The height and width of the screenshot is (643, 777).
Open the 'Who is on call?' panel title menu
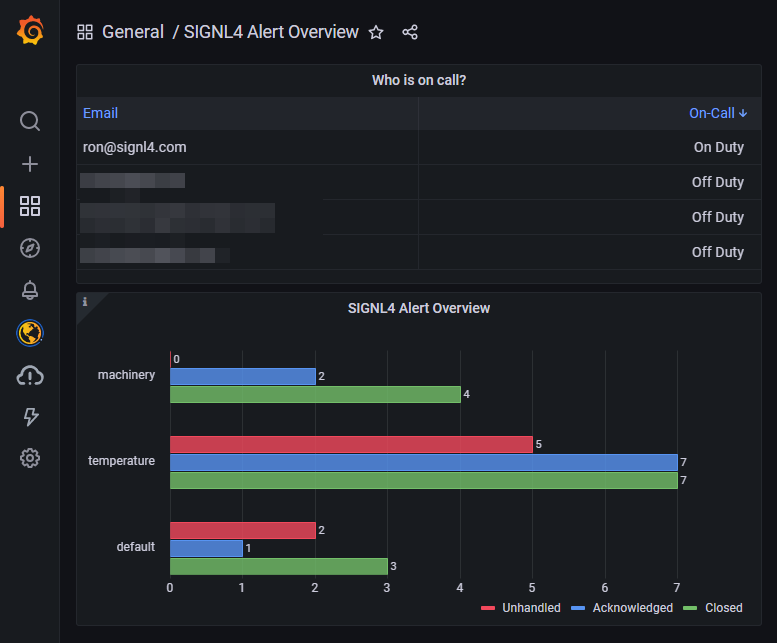coord(419,80)
